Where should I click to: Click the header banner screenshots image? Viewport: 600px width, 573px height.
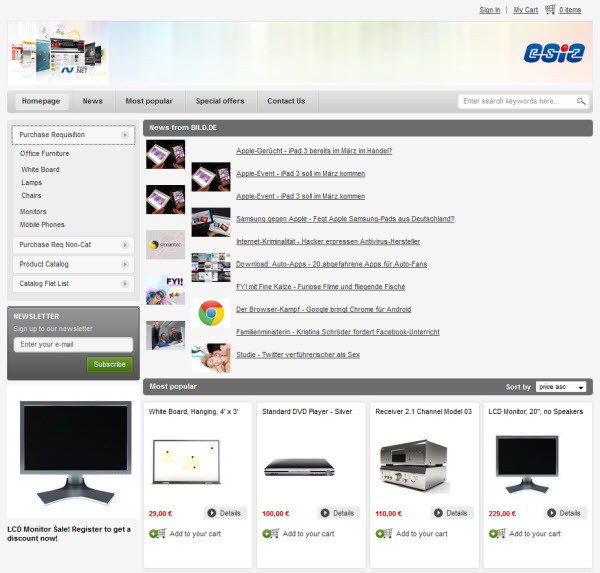(58, 52)
